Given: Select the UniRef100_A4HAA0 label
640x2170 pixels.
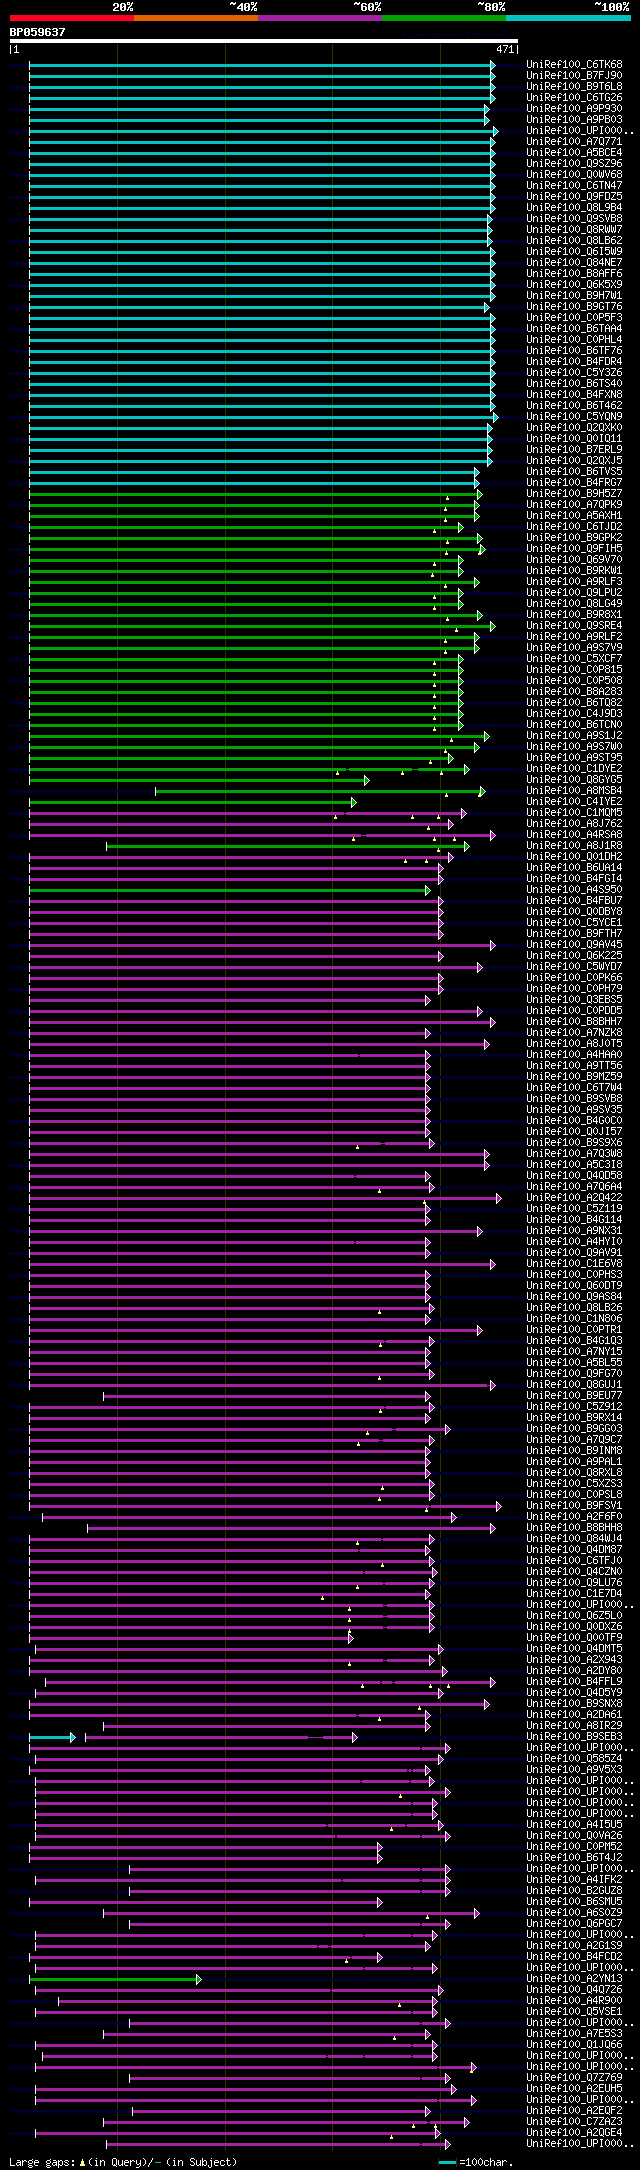Looking at the screenshot, I should [574, 1055].
